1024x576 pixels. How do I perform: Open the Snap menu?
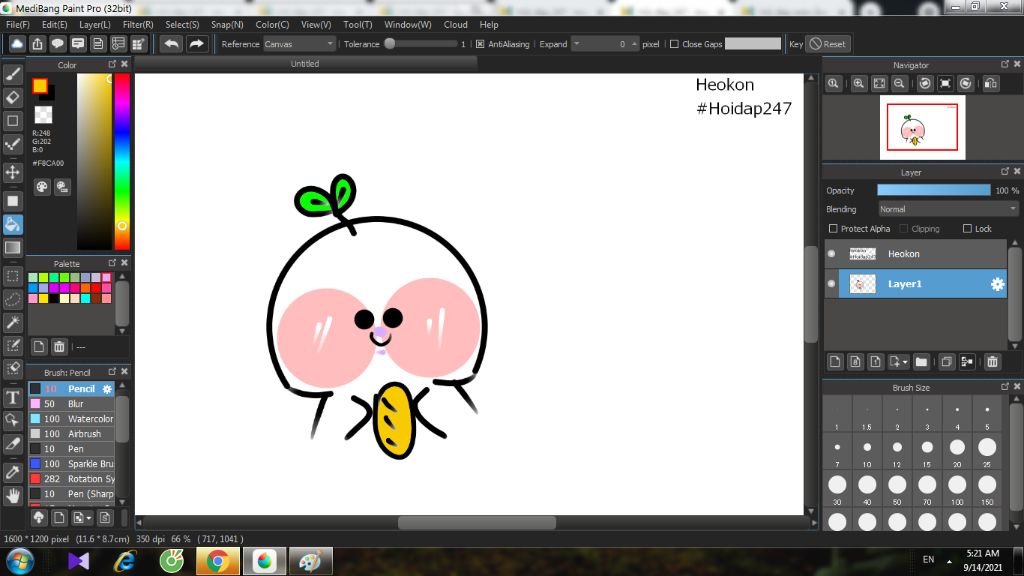(x=227, y=24)
